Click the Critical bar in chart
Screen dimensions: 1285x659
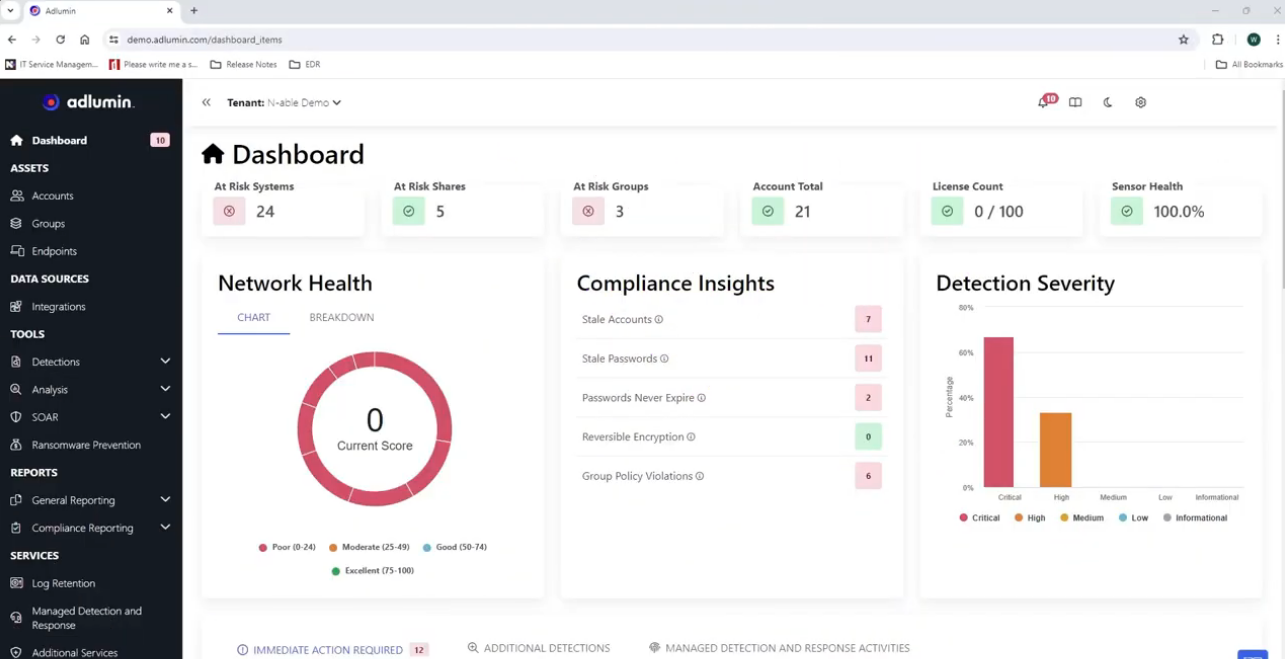tap(998, 412)
